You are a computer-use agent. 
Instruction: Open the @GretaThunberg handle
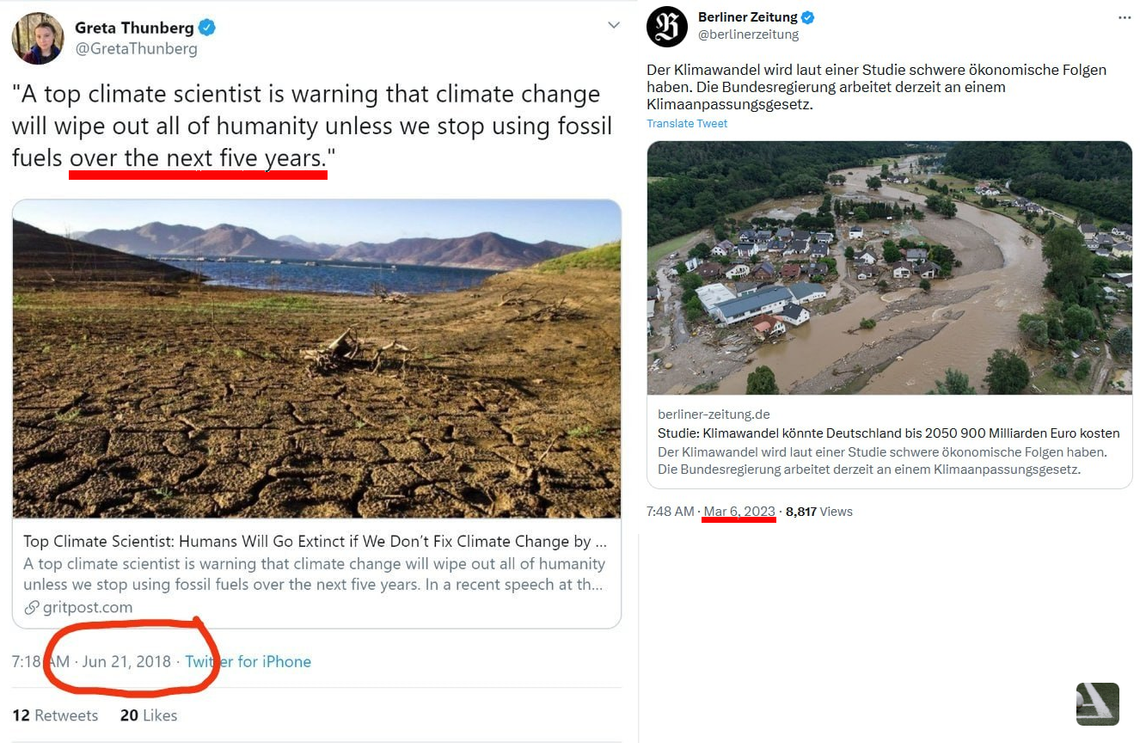tap(136, 49)
